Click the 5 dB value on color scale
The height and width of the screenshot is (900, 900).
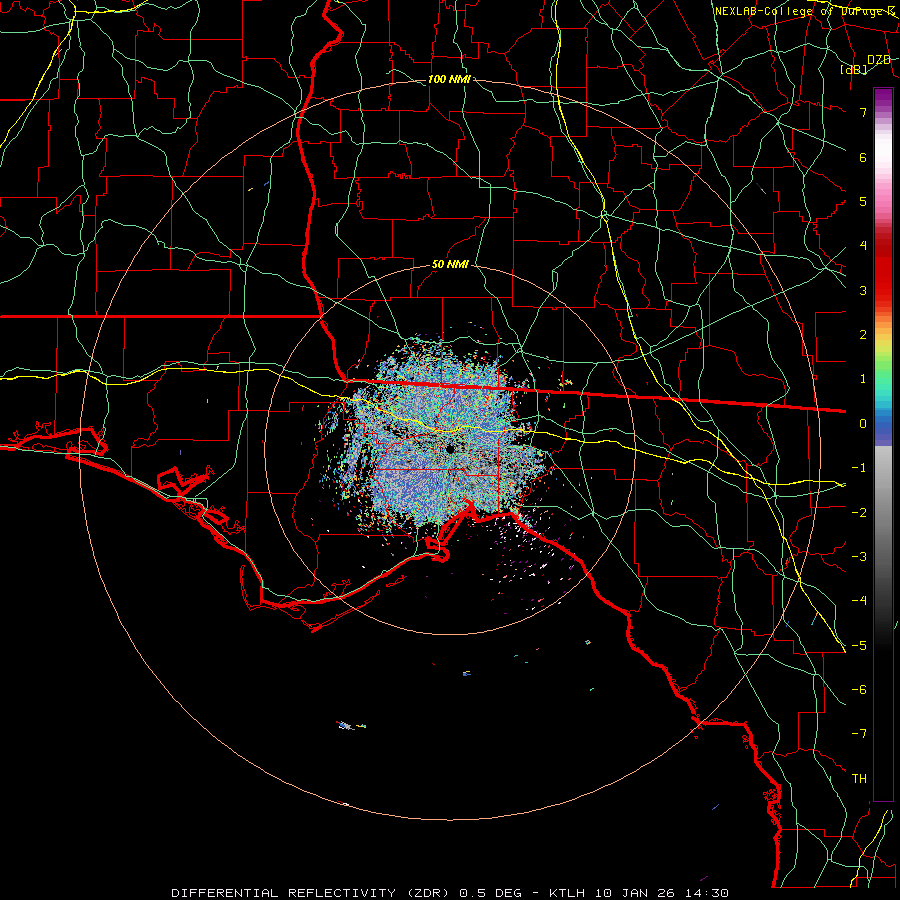click(x=863, y=201)
